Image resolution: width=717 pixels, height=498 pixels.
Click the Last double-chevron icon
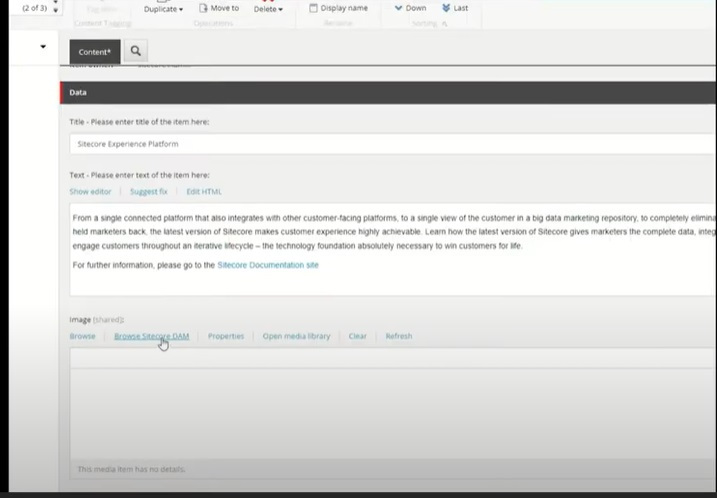pos(446,8)
